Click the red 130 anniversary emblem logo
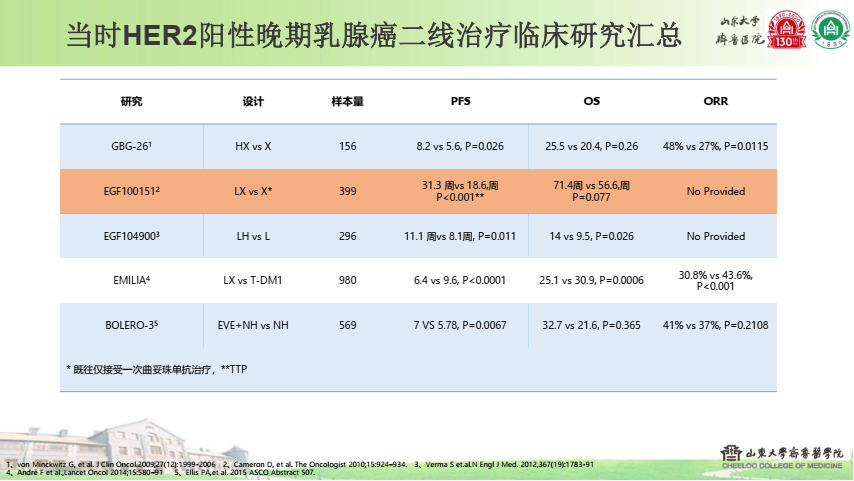 click(786, 29)
